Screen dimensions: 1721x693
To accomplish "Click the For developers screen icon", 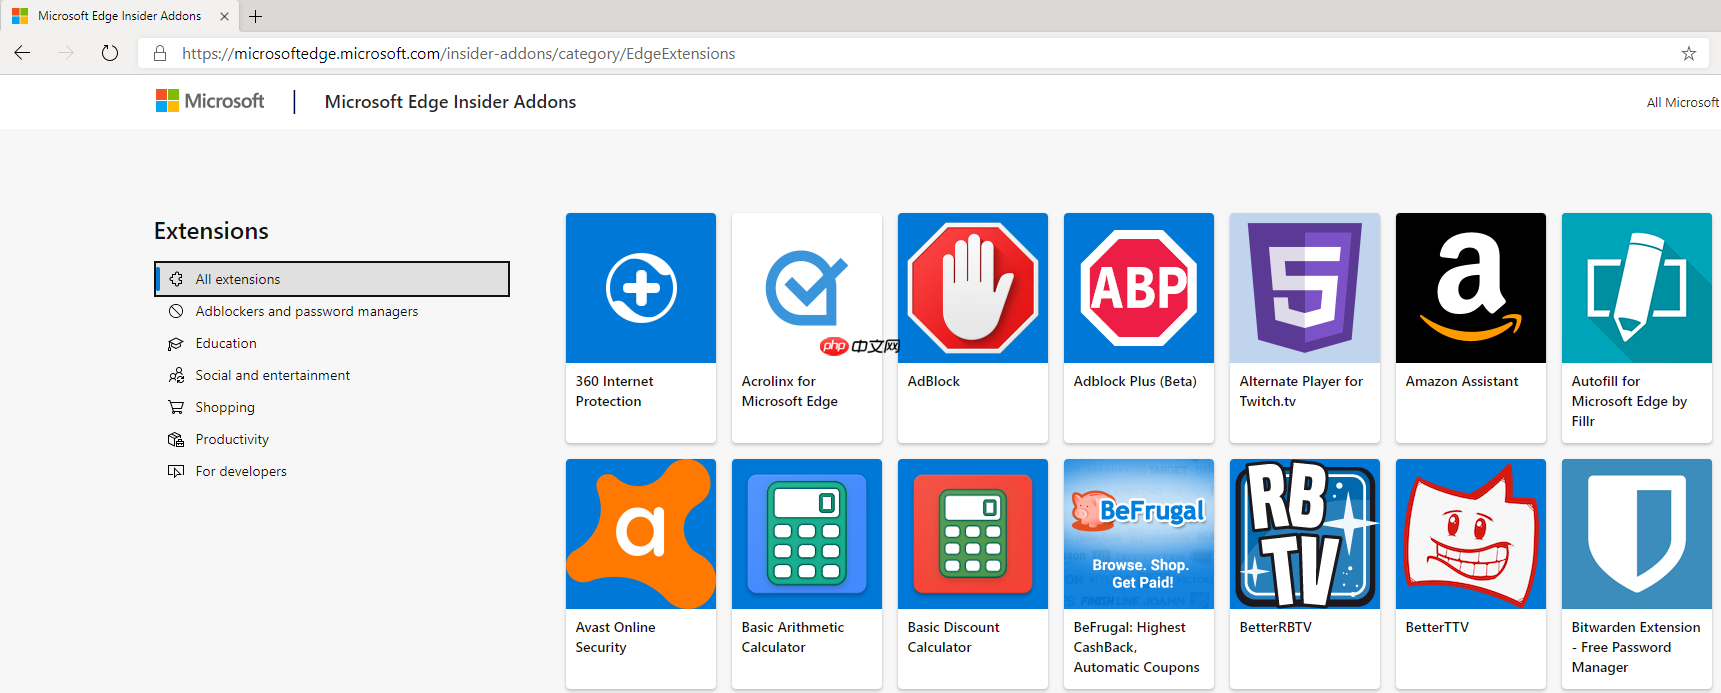I will point(176,471).
